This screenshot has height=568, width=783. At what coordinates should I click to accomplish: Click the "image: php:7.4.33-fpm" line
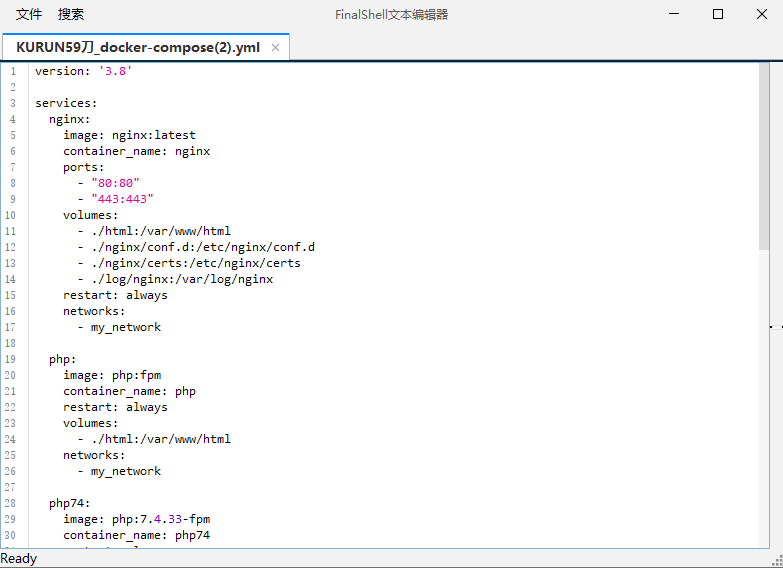[x=136, y=519]
